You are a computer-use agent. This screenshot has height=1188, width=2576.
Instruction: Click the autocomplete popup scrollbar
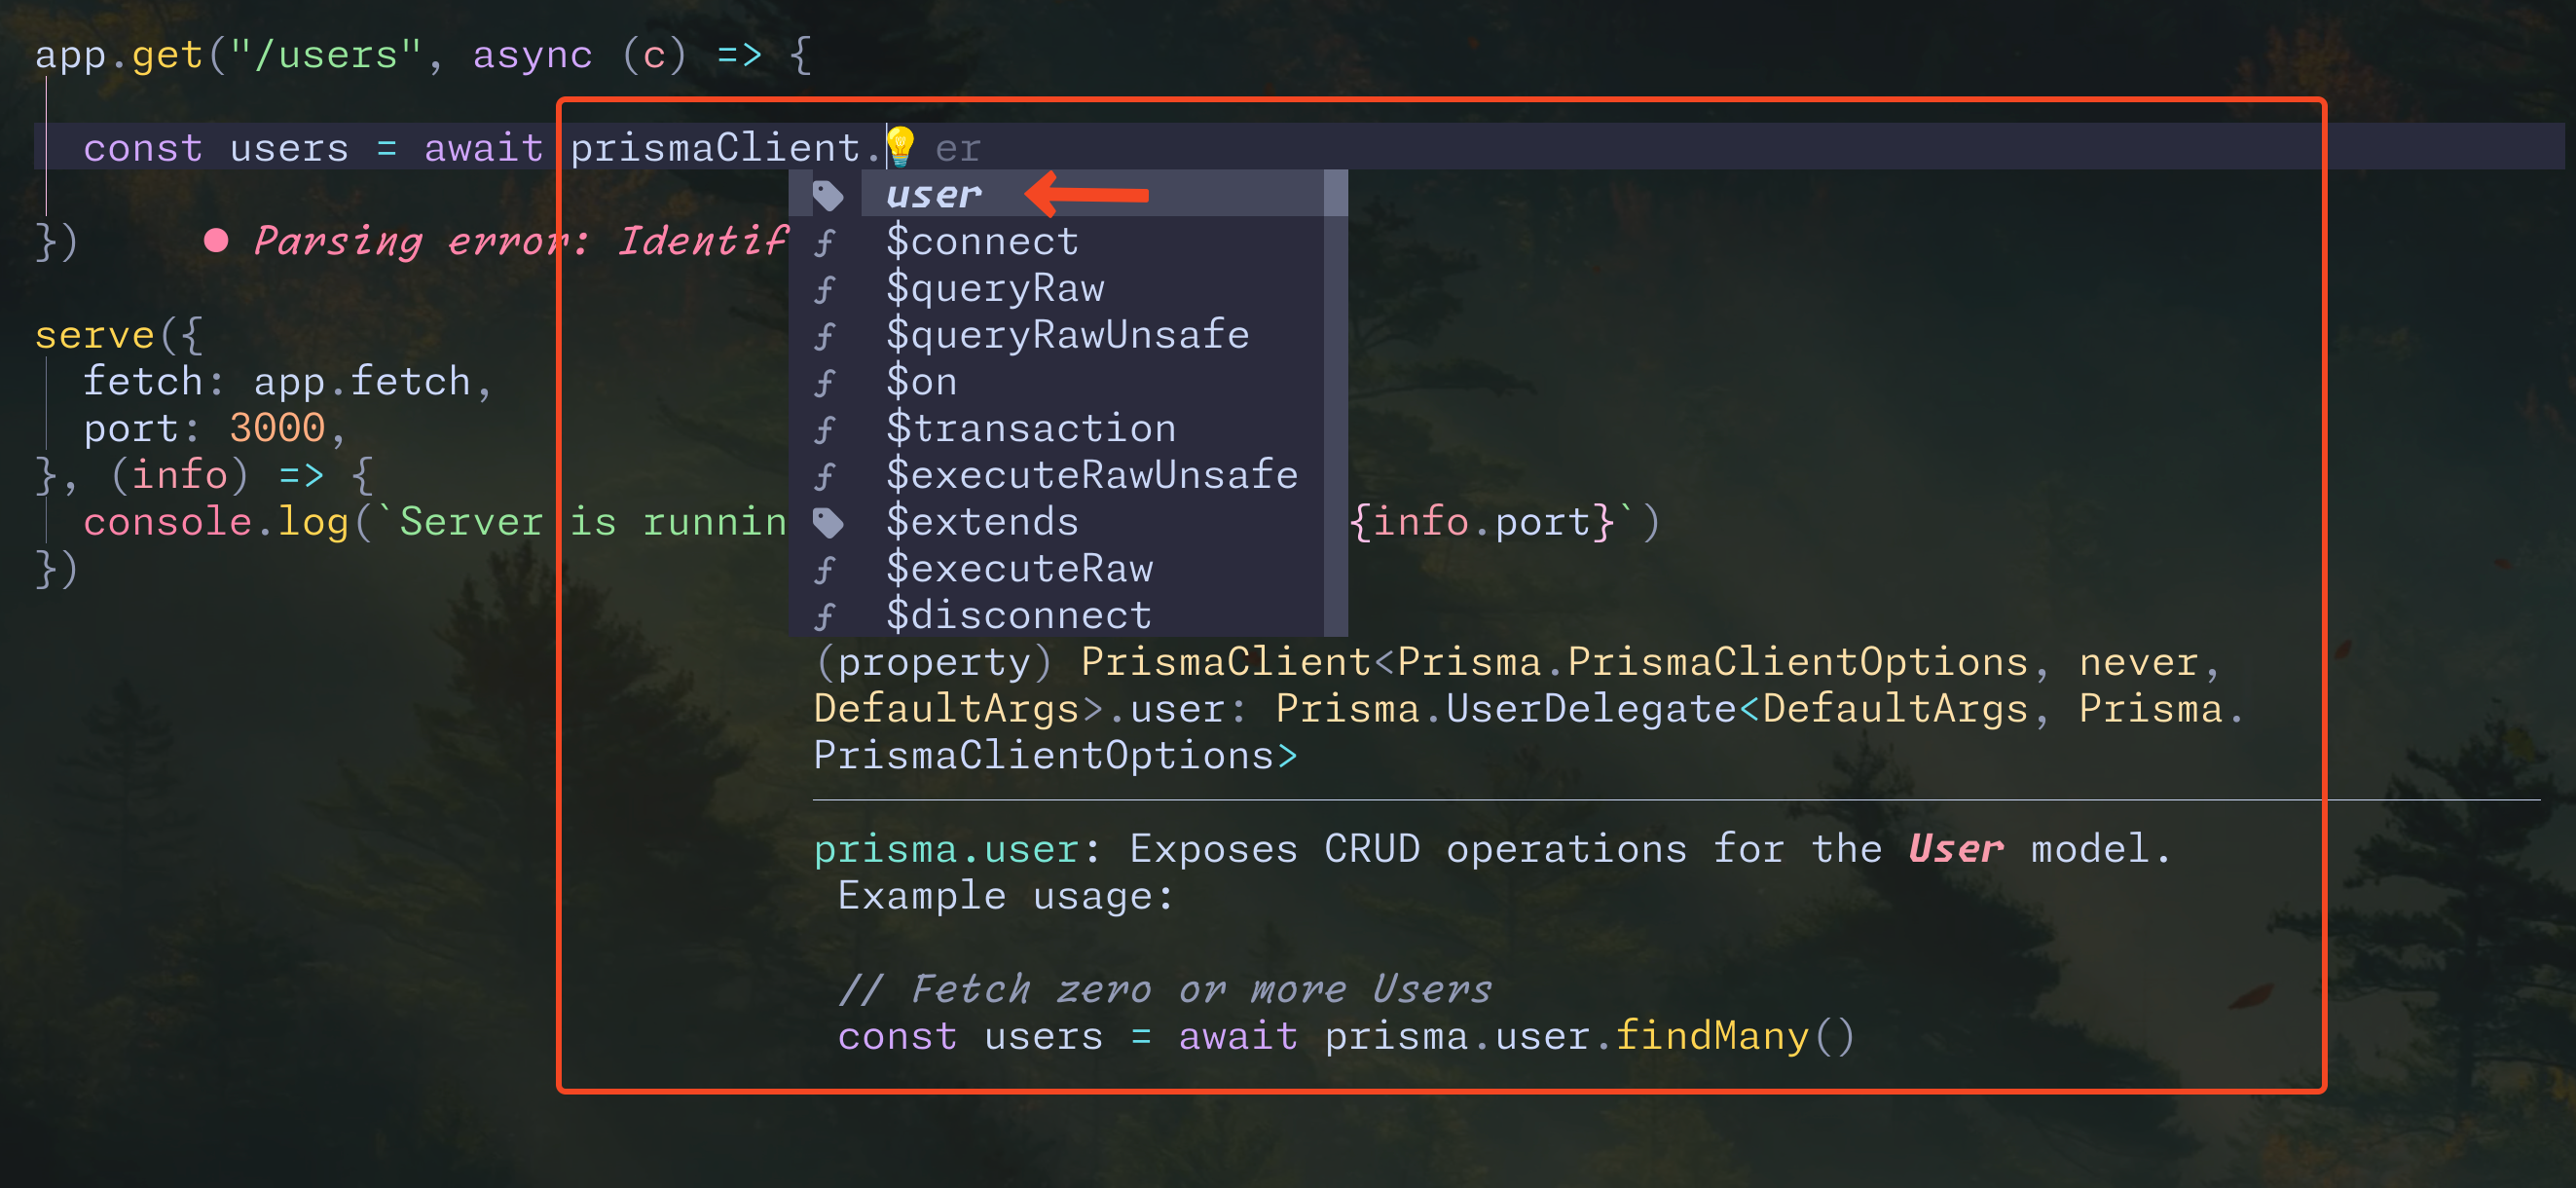(x=1335, y=400)
